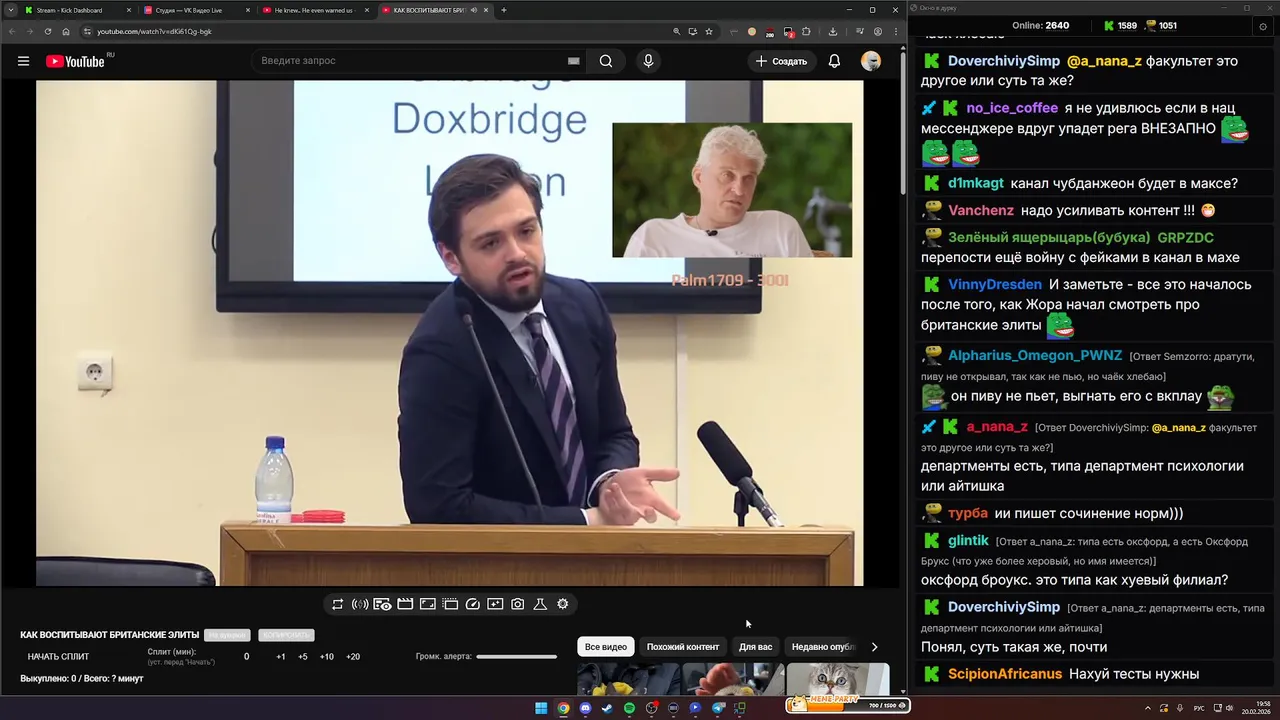The width and height of the screenshot is (1280, 720).
Task: Start voice search with microphone icon
Action: tap(648, 61)
